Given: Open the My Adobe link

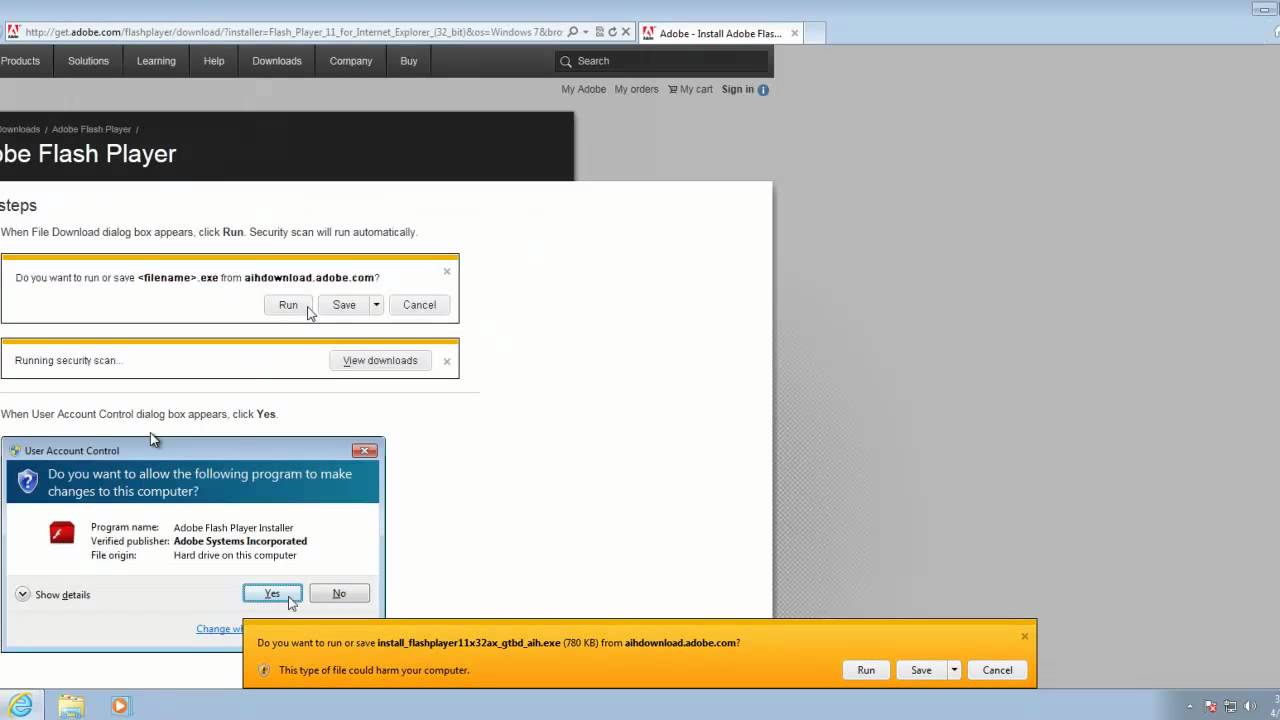Looking at the screenshot, I should [584, 89].
